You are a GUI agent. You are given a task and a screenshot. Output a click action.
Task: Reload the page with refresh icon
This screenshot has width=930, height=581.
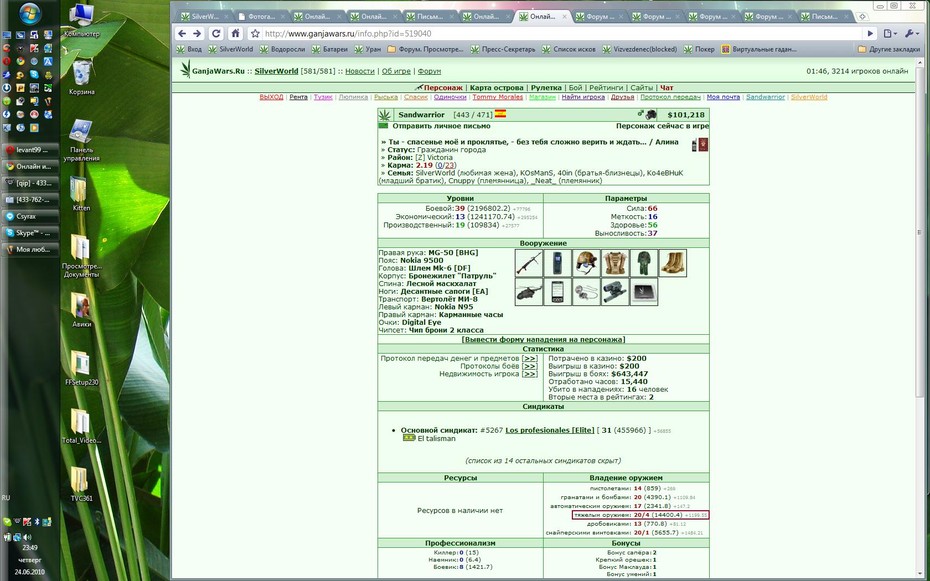216,34
